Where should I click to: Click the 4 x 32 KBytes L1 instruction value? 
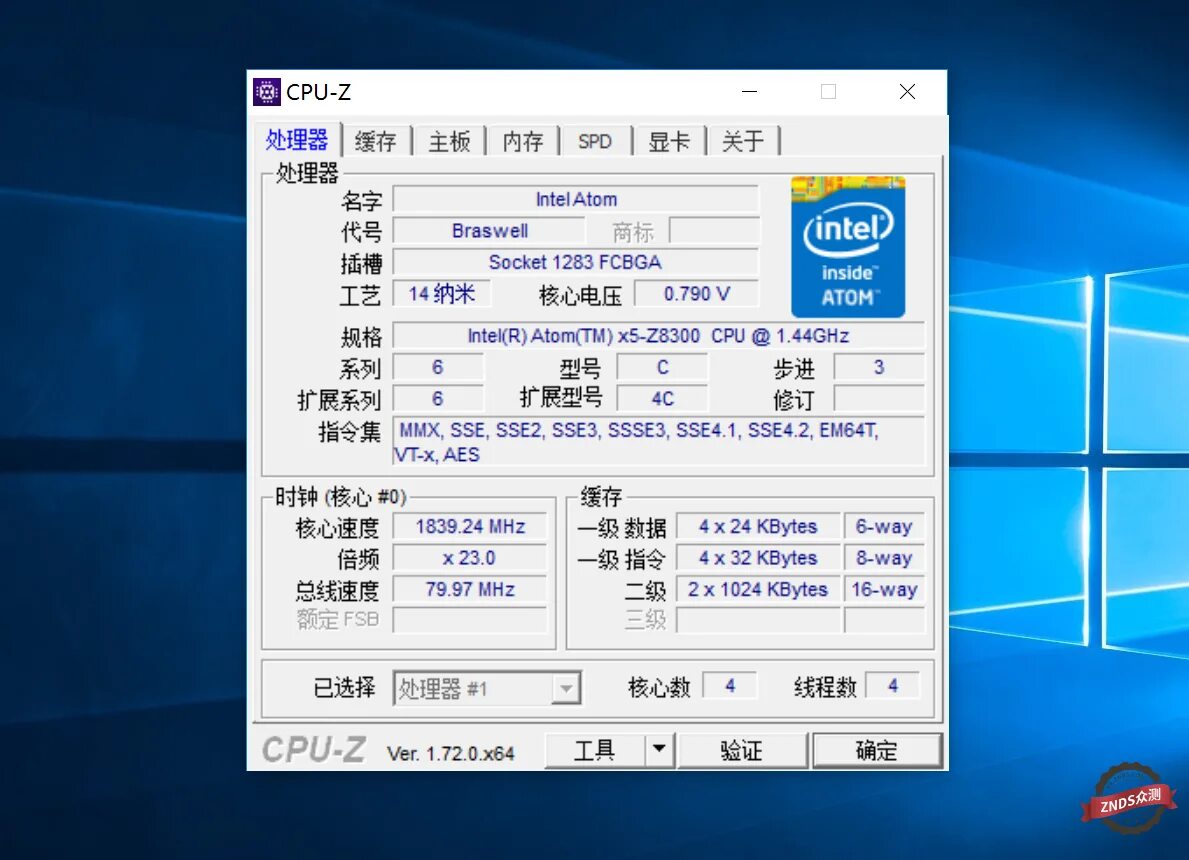pos(758,558)
